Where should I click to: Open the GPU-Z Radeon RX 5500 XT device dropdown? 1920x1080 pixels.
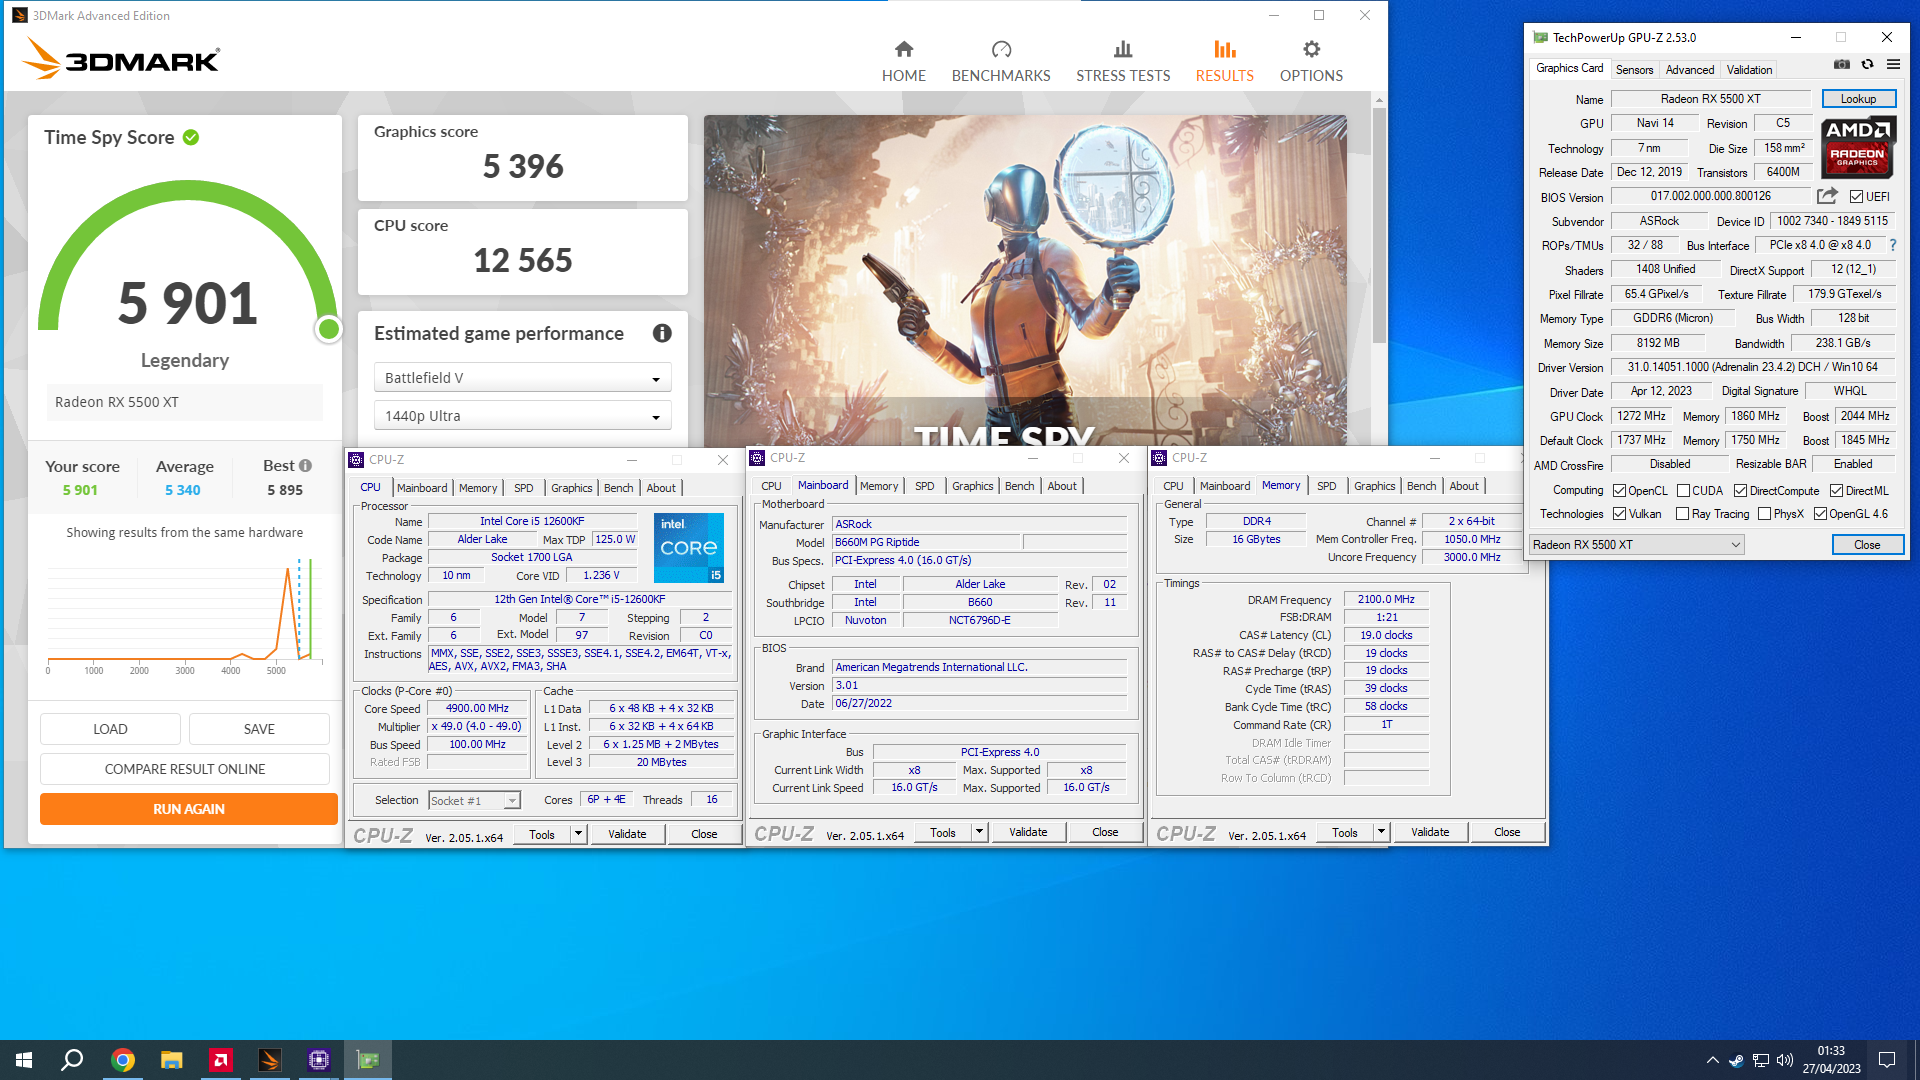pos(1636,545)
